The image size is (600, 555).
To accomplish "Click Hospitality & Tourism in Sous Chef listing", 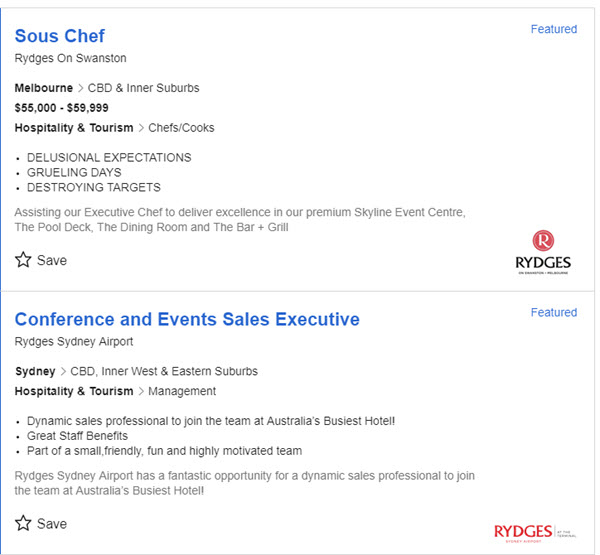I will 74,128.
